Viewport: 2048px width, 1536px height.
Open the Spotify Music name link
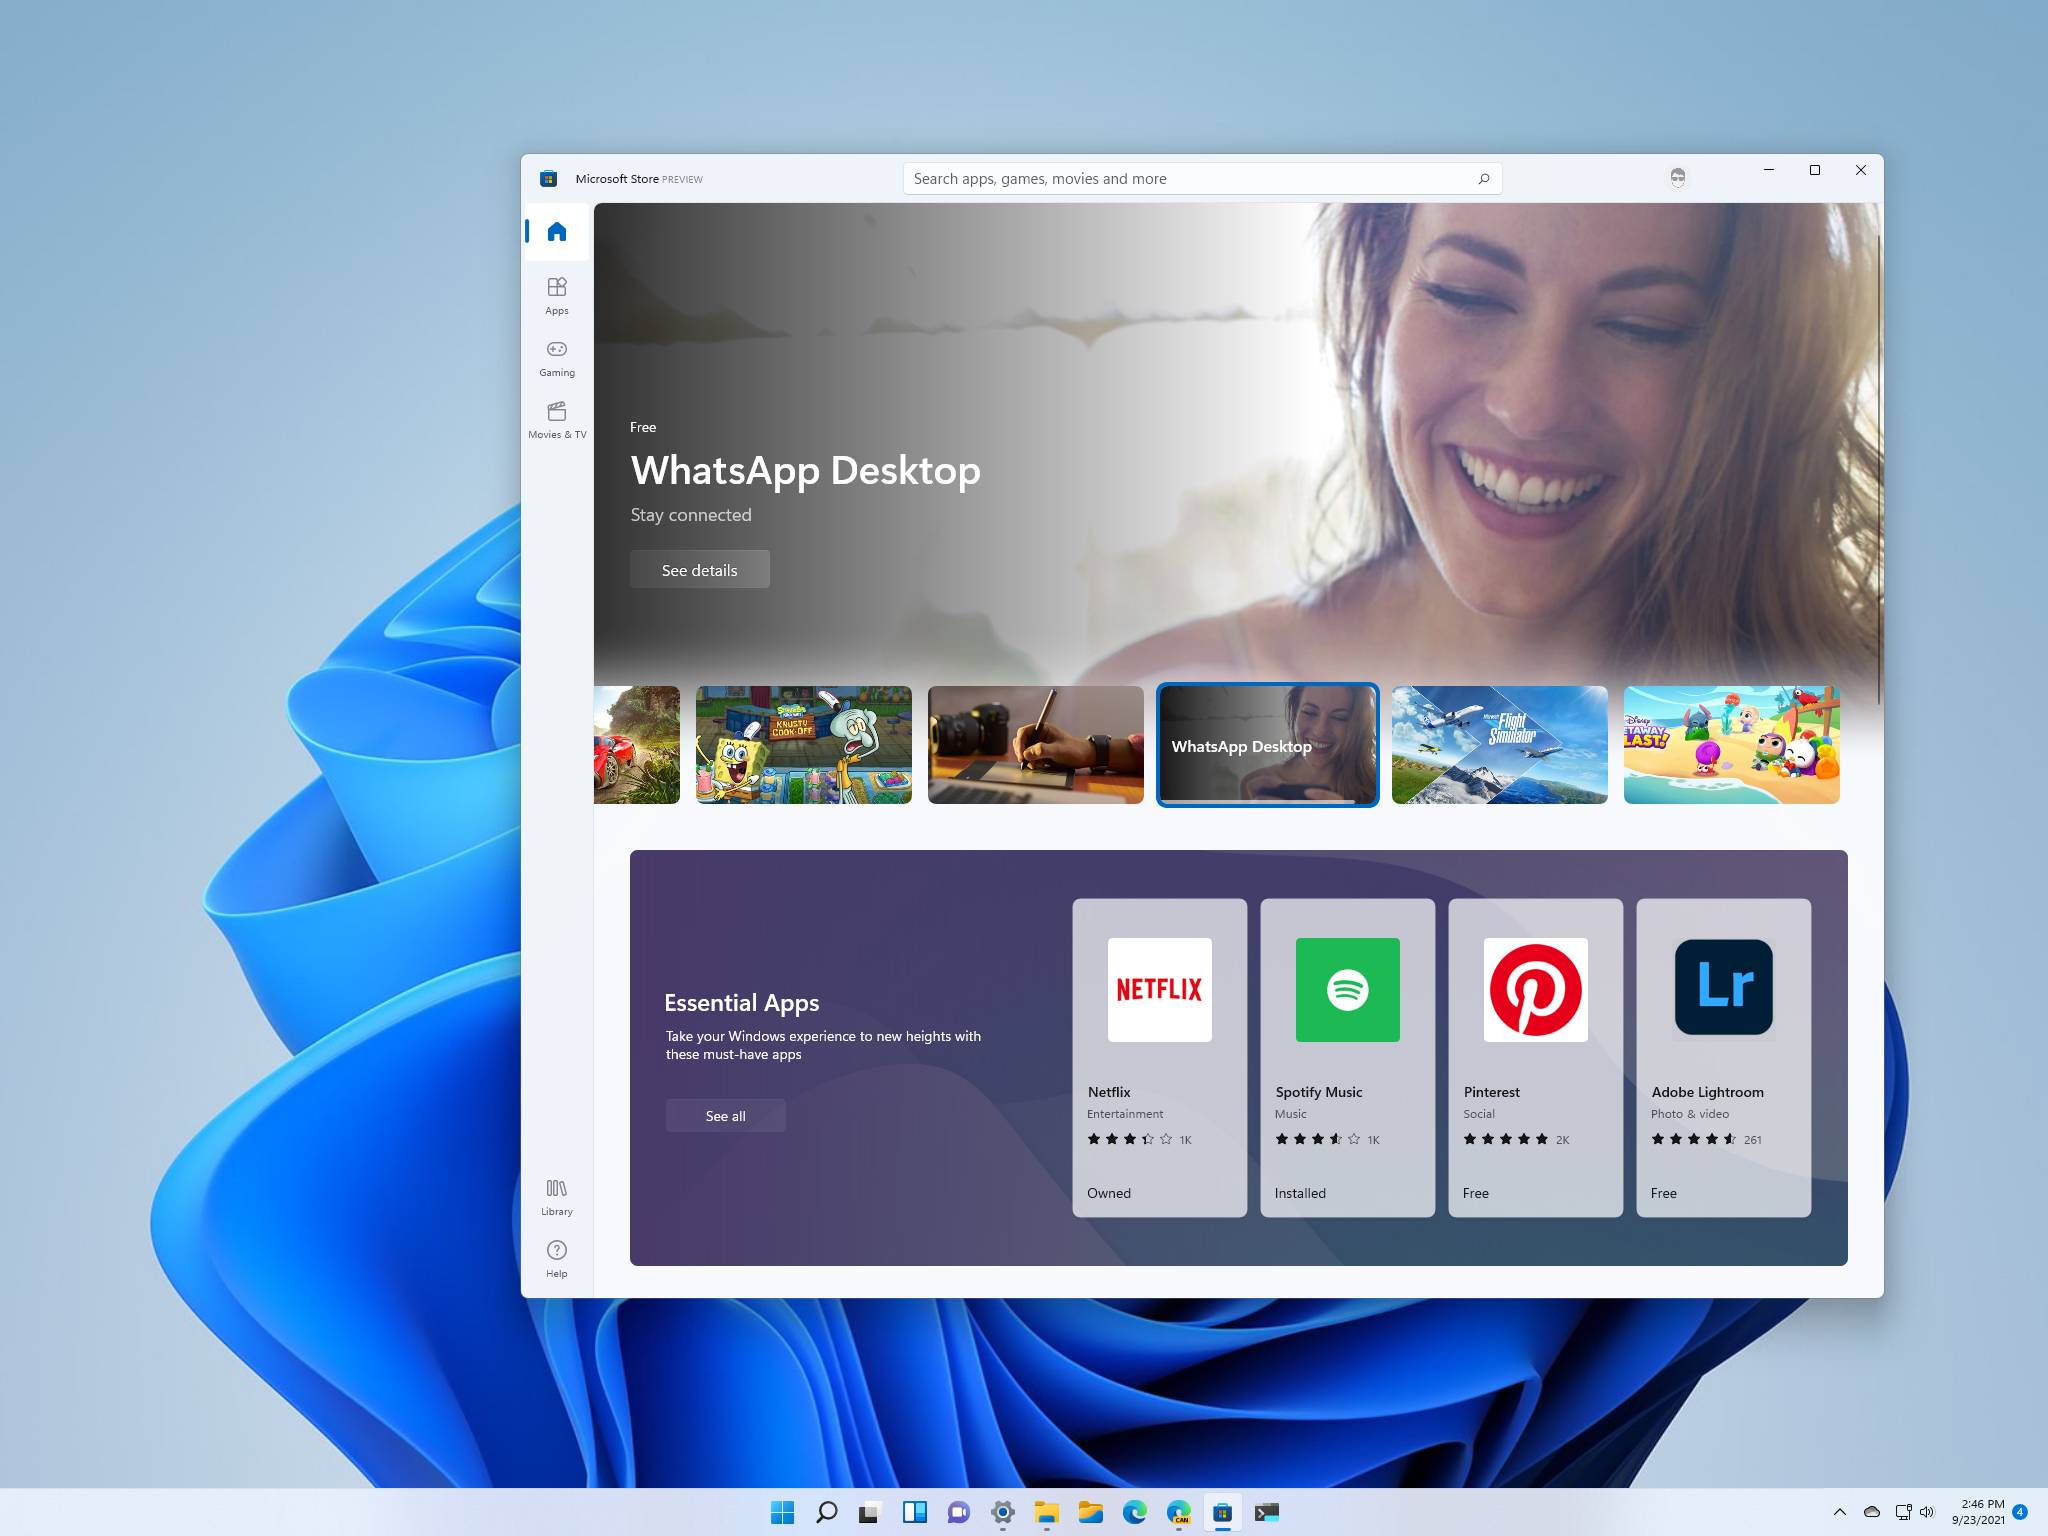click(1319, 1092)
